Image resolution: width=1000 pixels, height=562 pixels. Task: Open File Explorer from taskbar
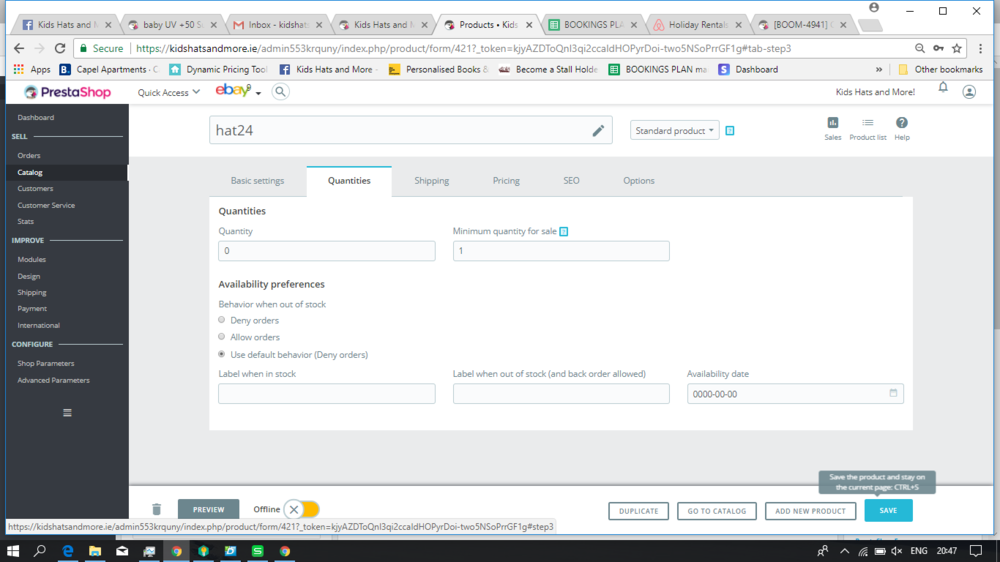tap(95, 551)
